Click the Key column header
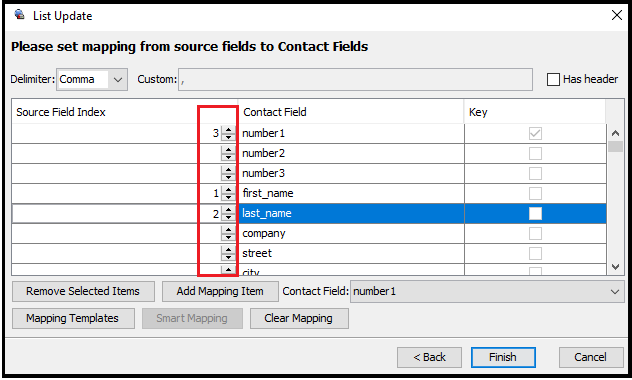 (x=534, y=112)
